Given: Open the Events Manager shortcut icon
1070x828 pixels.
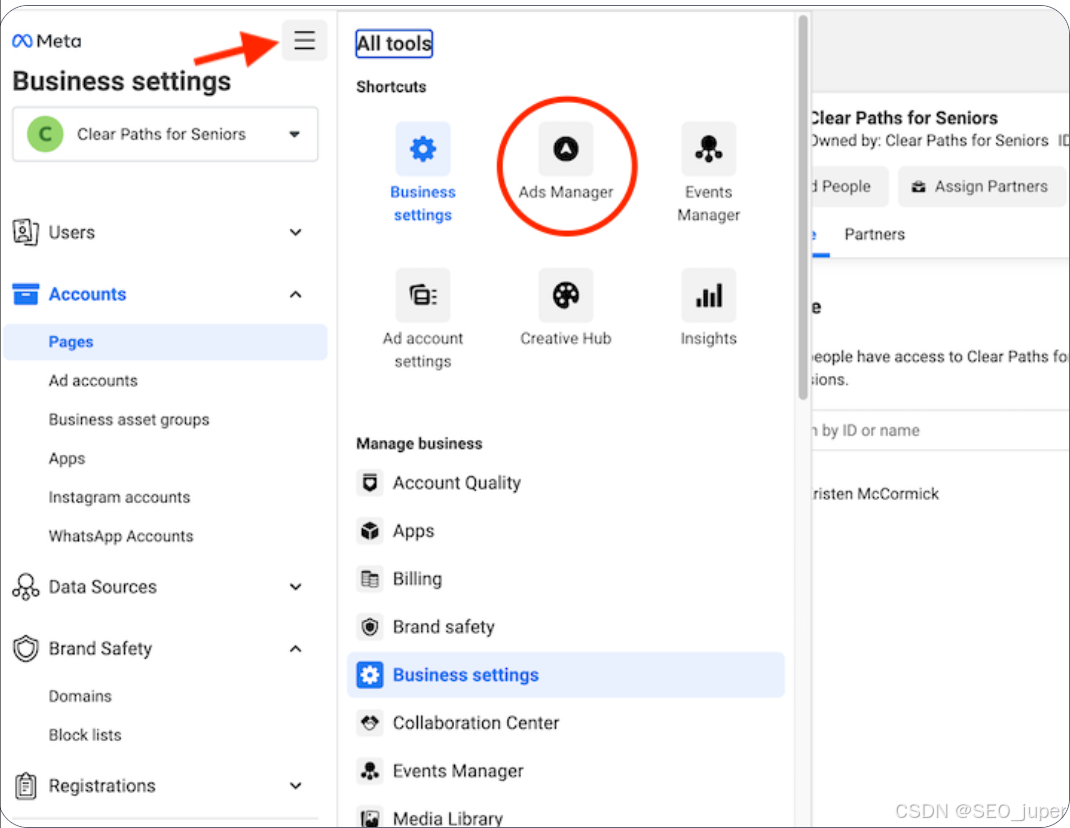Looking at the screenshot, I should [708, 150].
